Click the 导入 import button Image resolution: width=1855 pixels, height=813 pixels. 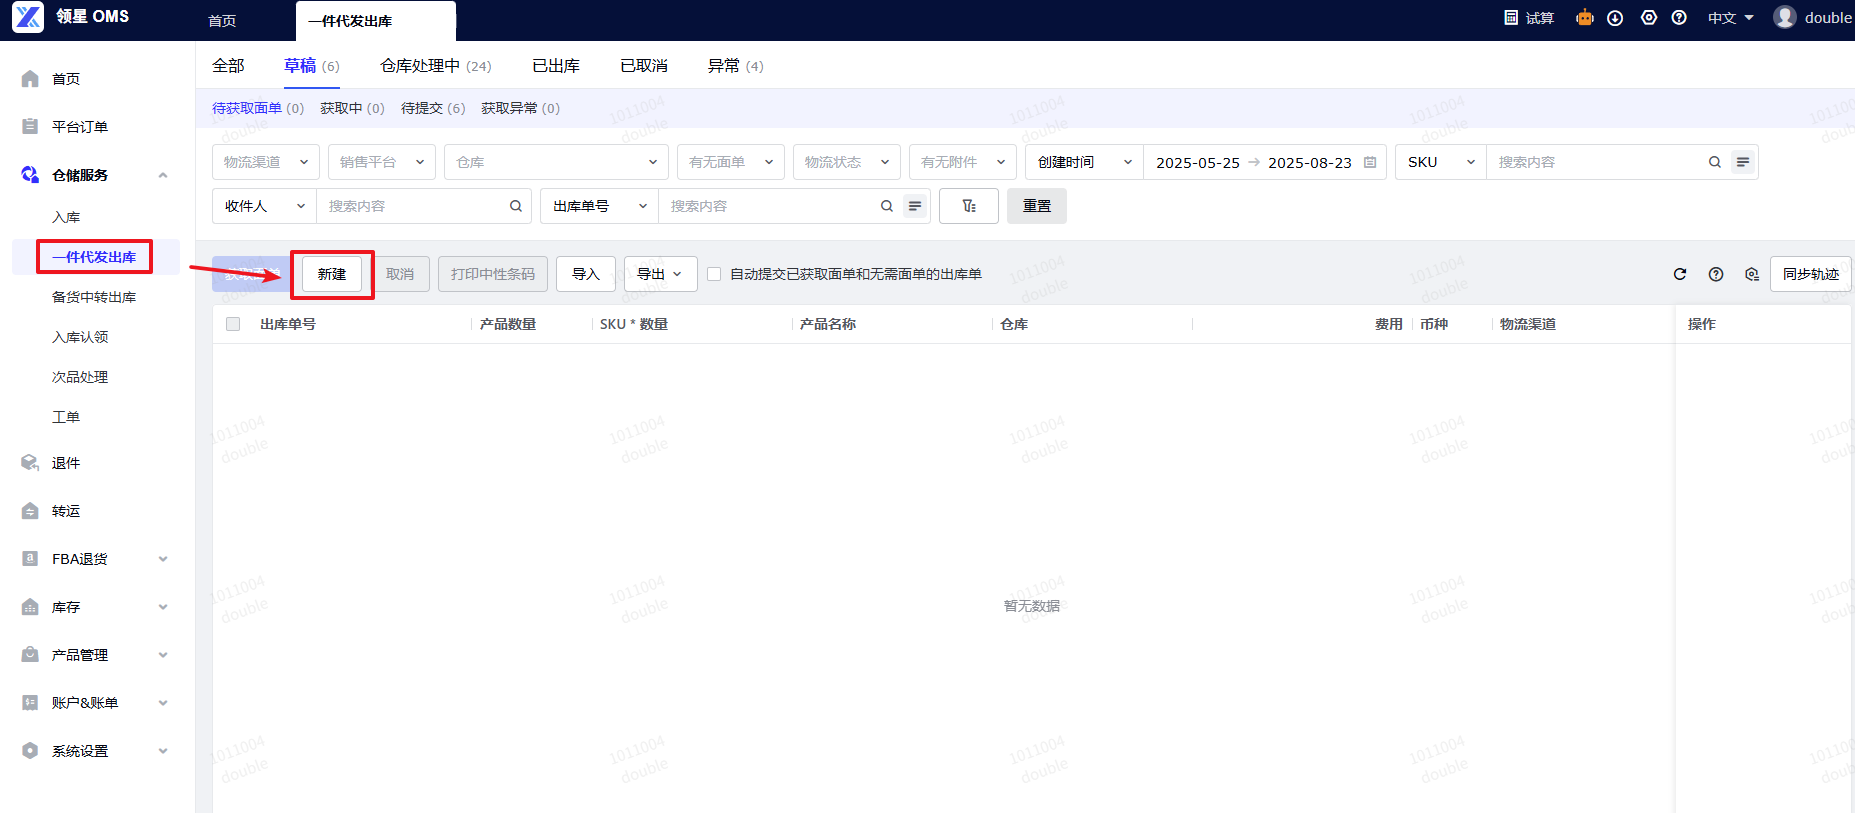(x=586, y=274)
